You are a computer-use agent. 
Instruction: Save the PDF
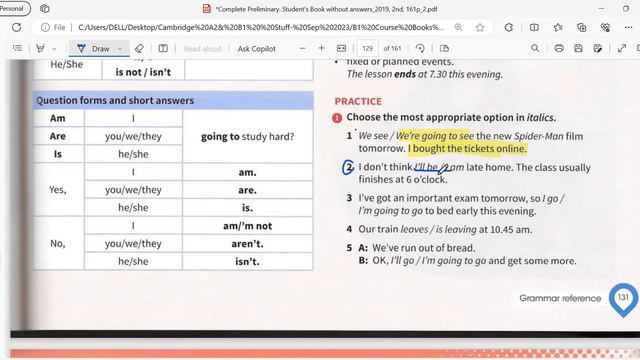point(578,48)
